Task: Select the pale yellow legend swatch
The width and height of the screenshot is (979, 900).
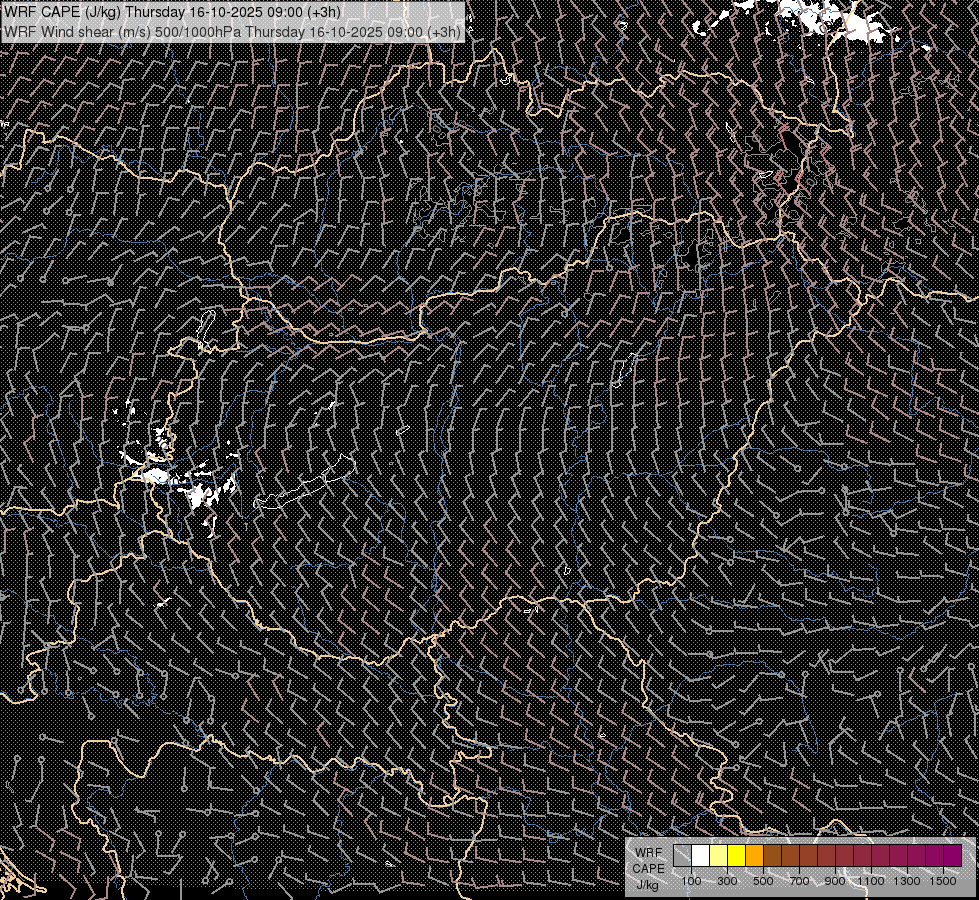Action: point(719,856)
